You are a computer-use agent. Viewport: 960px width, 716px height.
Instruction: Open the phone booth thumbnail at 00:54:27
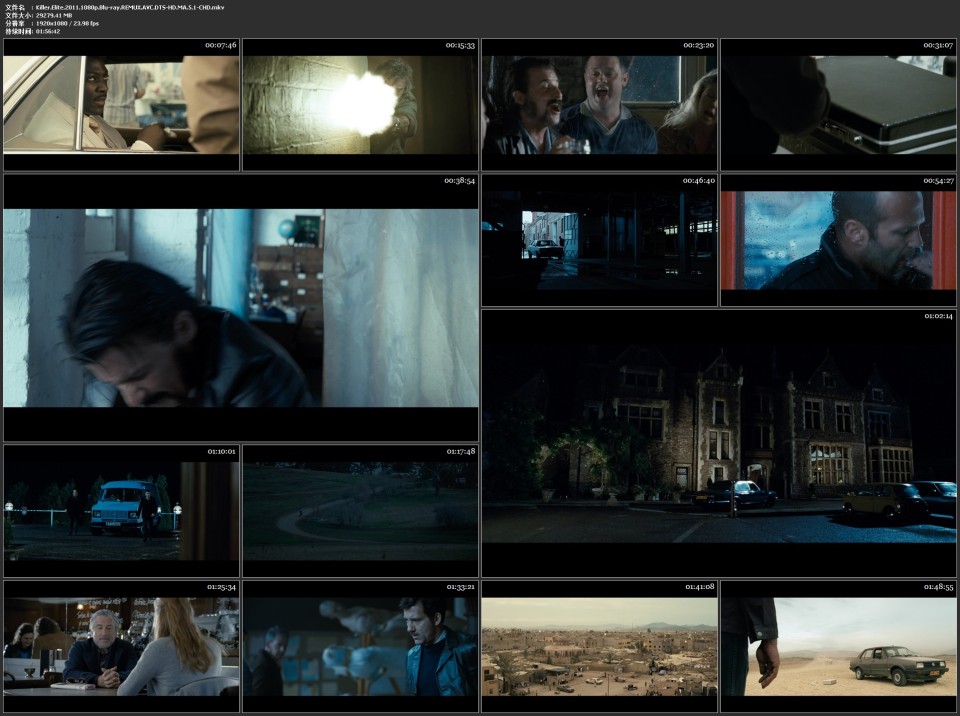[x=837, y=240]
